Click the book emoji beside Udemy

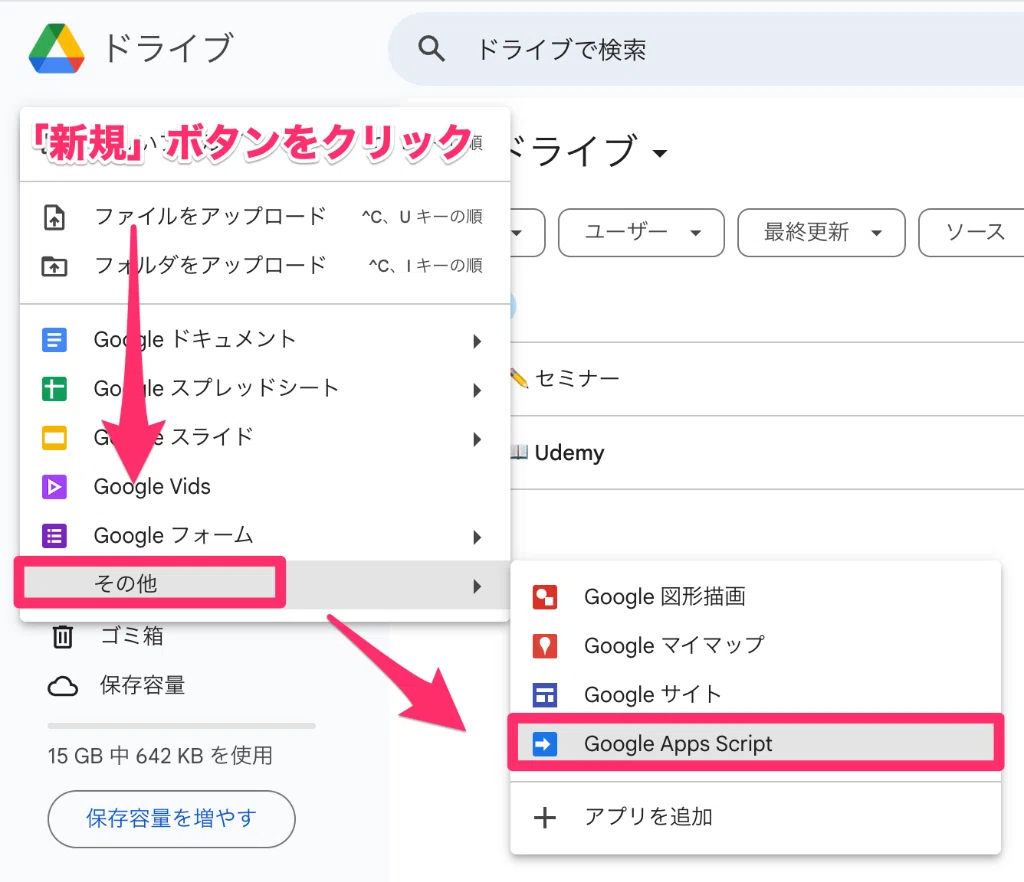[x=519, y=452]
